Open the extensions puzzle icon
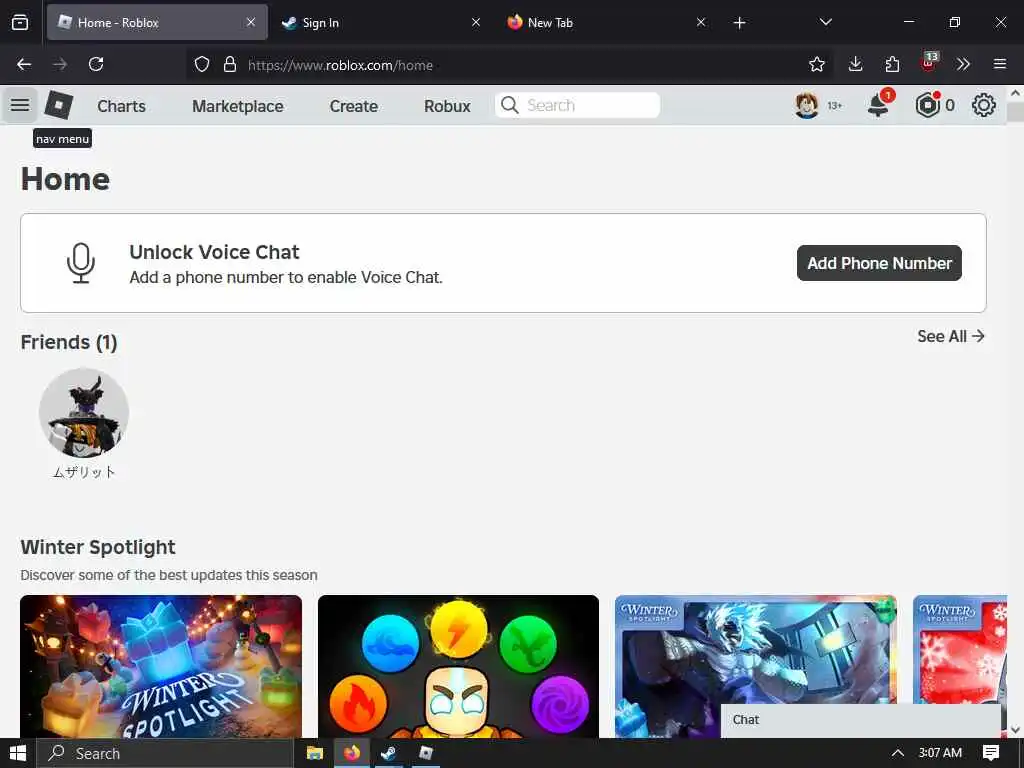 [x=892, y=64]
